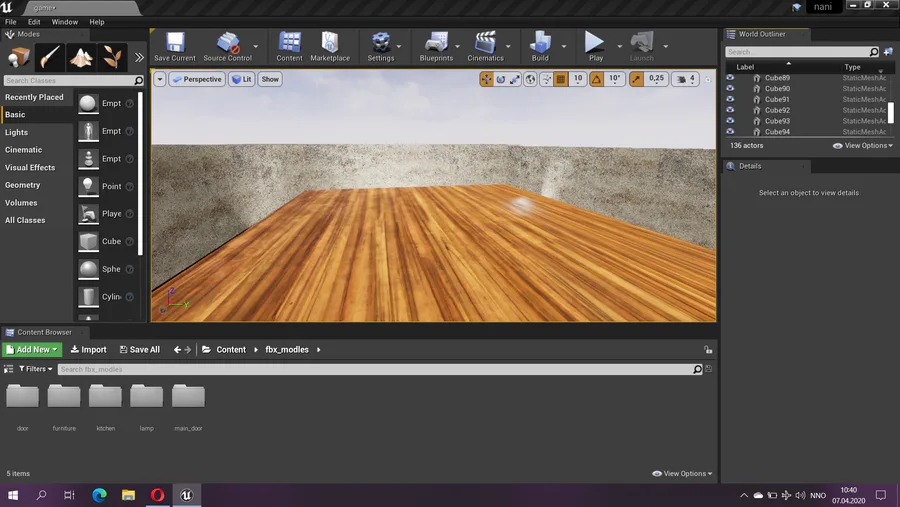Open the Window menu
The height and width of the screenshot is (507, 900).
pos(64,22)
